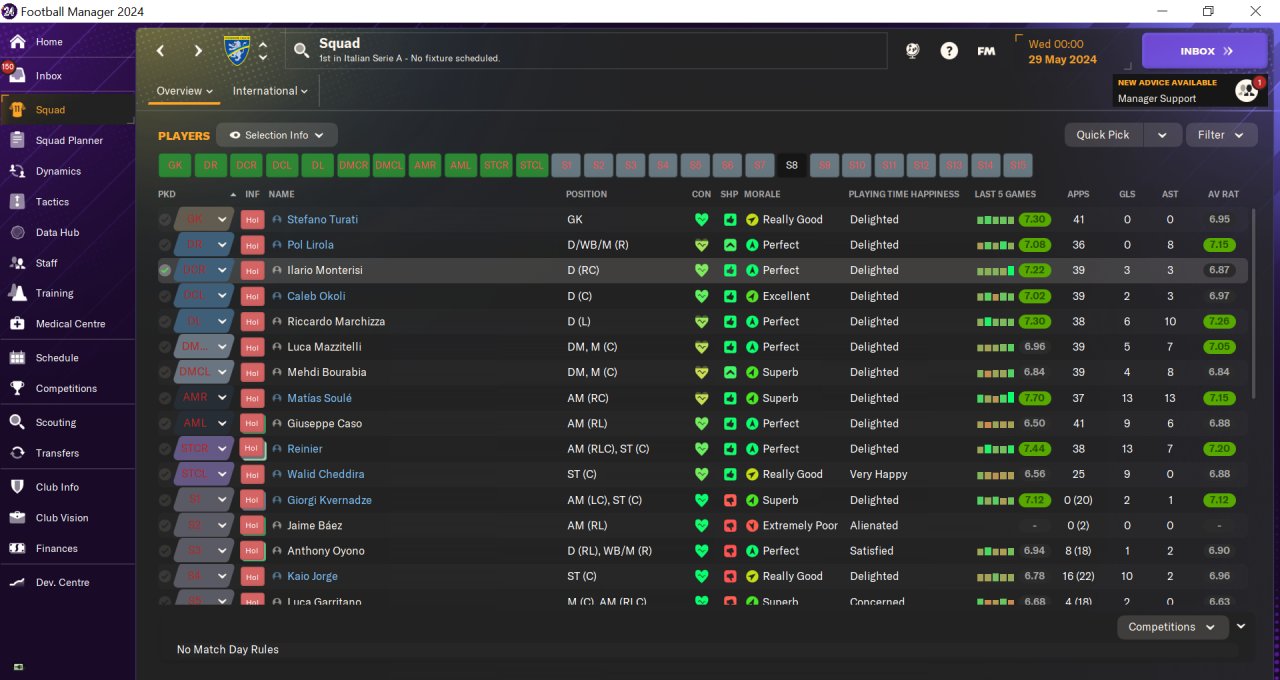
Task: Click the Quick Pick button
Action: tap(1103, 135)
